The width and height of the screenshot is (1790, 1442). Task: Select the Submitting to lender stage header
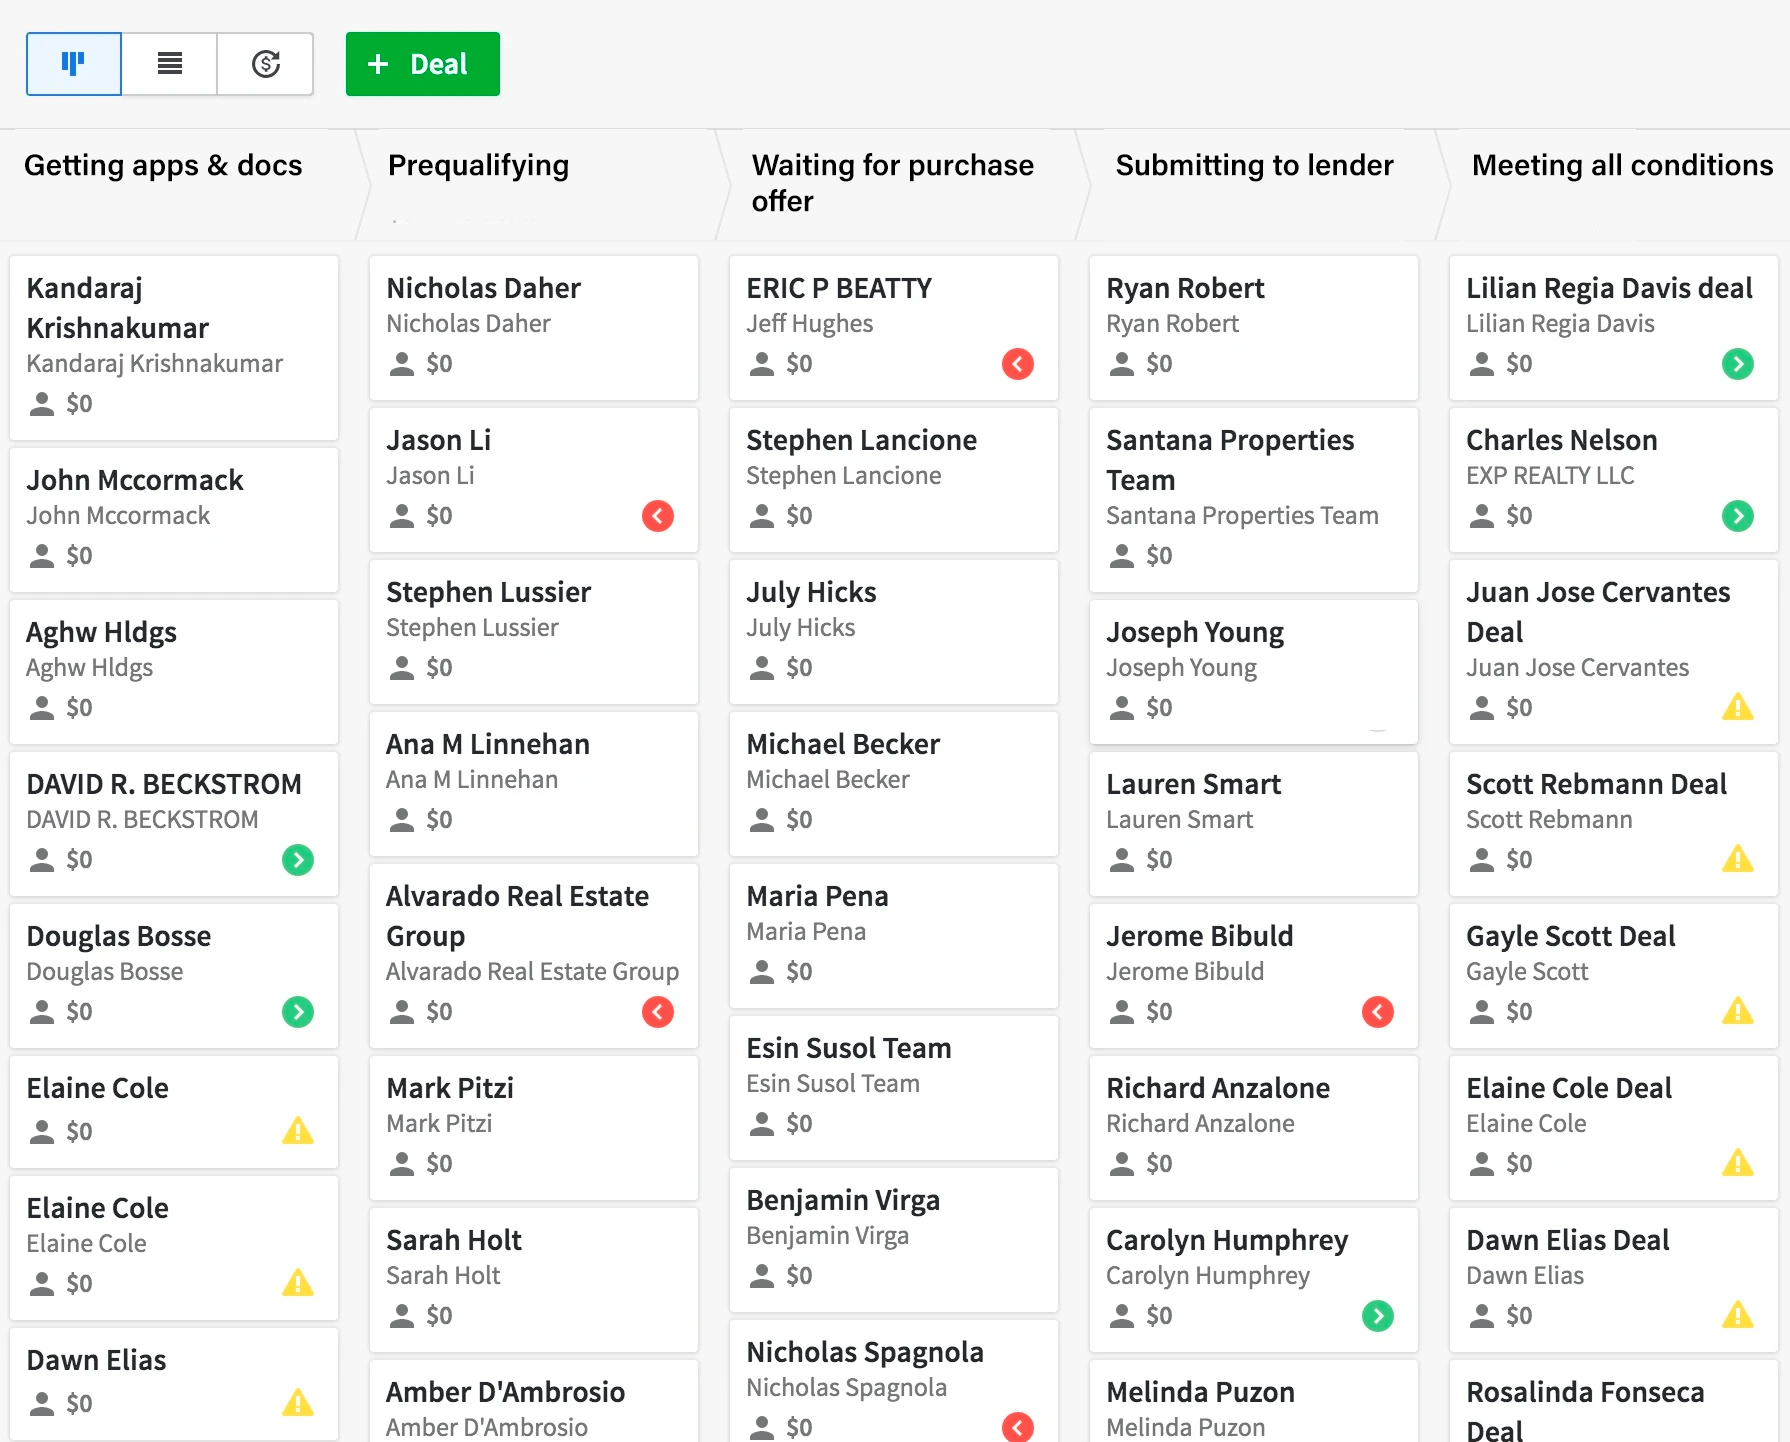click(1254, 166)
